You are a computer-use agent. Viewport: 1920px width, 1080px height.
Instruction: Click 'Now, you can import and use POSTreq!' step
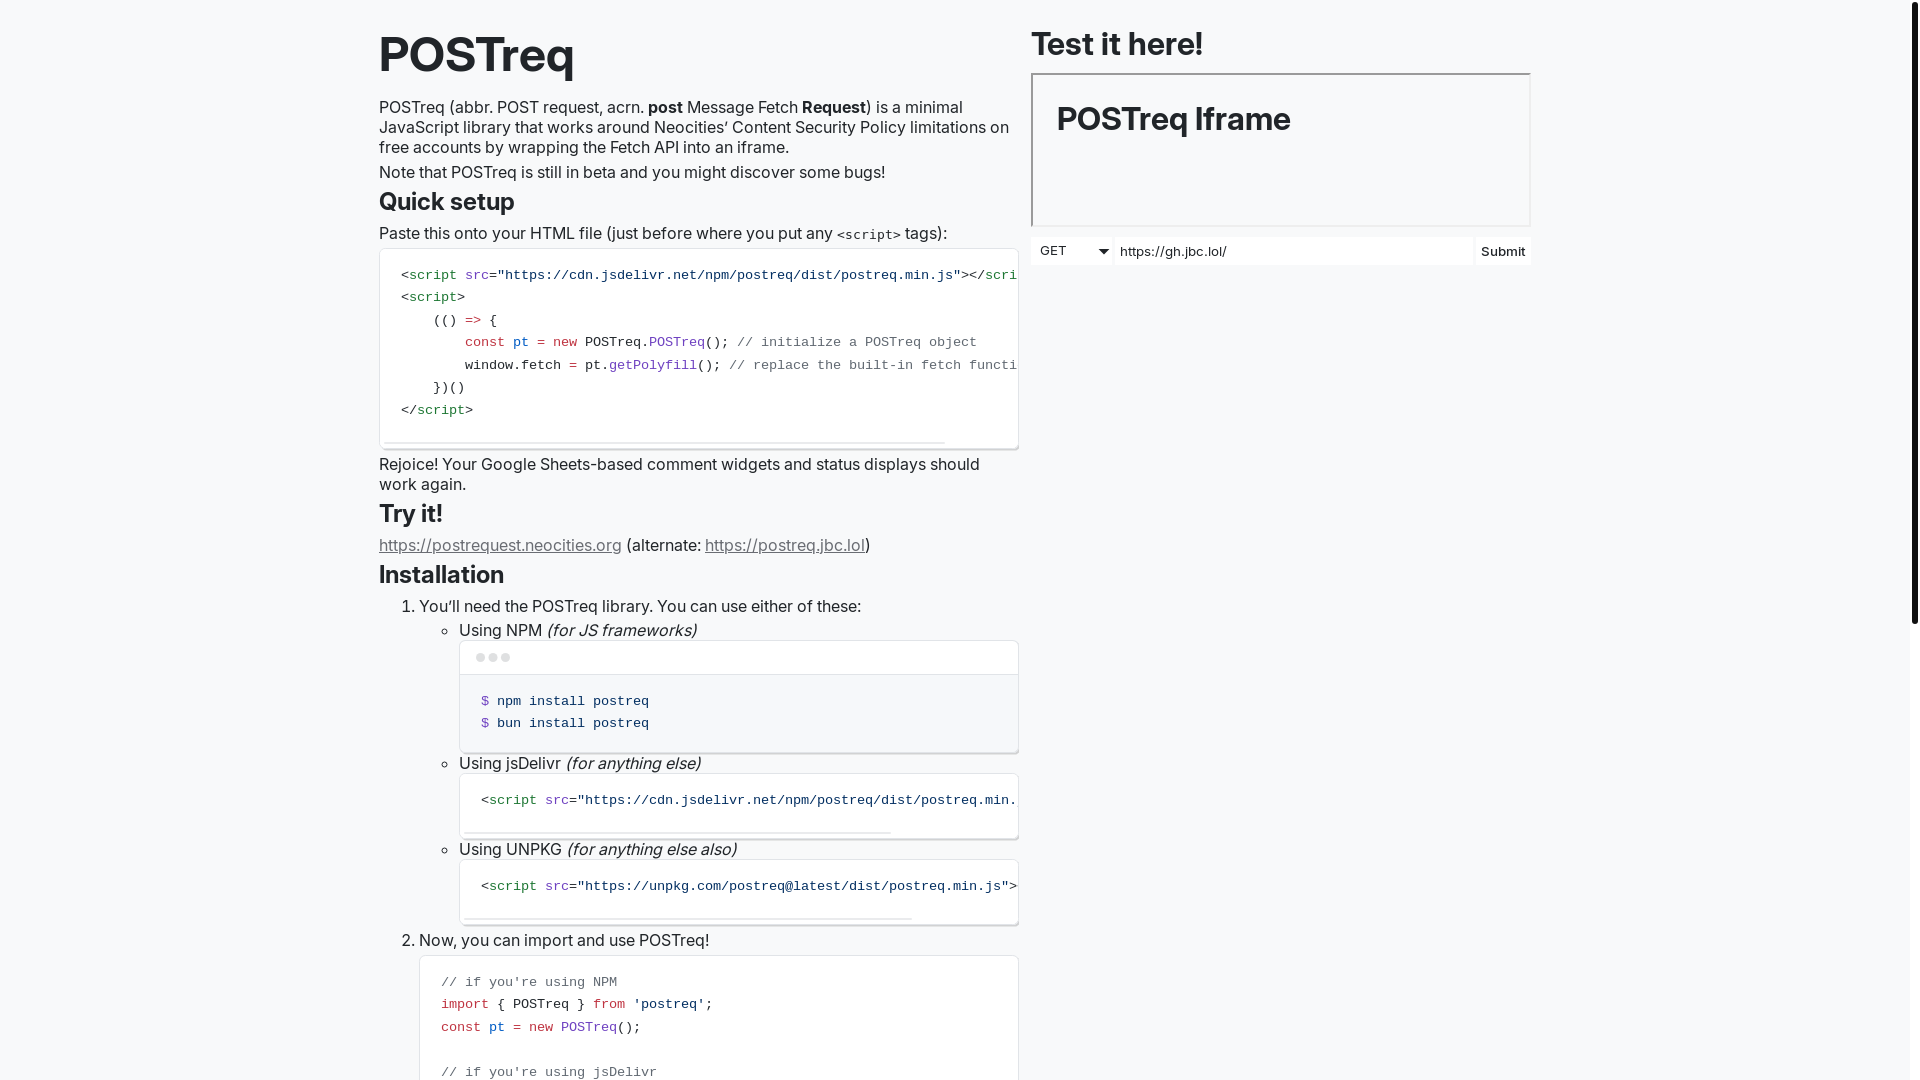click(x=564, y=940)
